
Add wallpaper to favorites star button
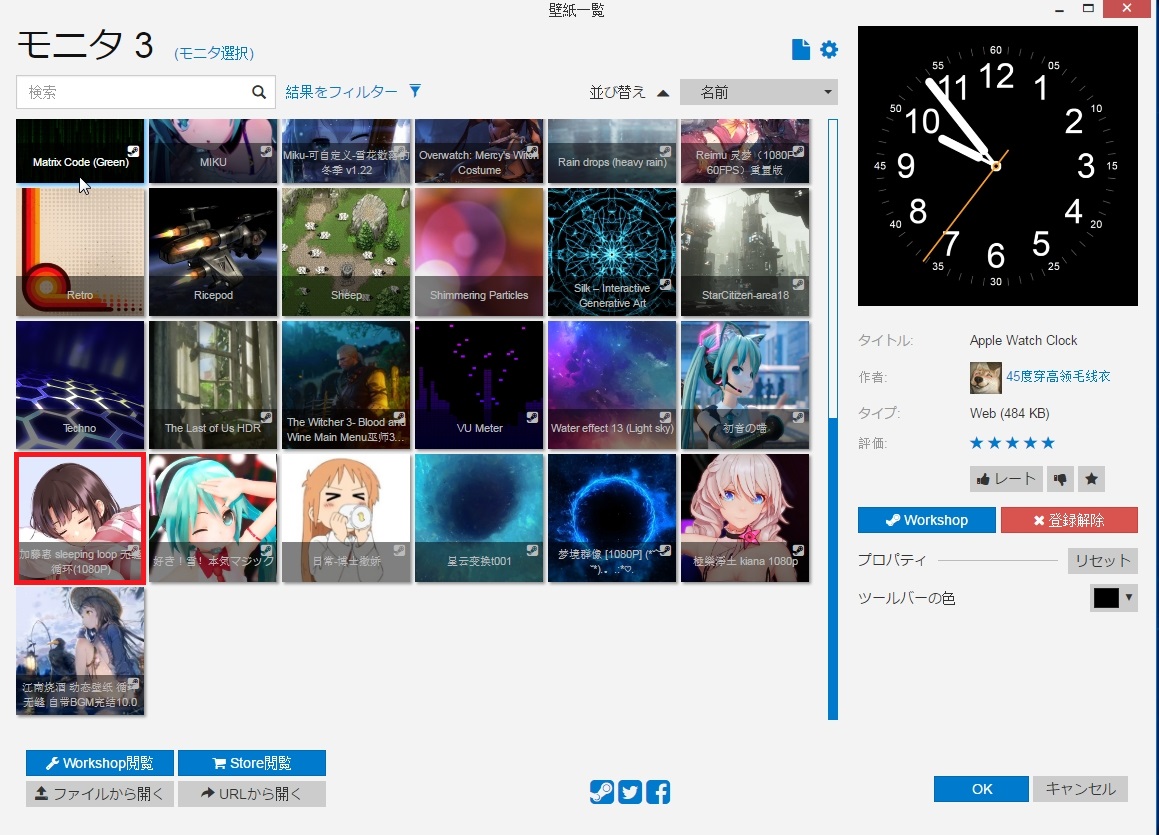point(1092,479)
